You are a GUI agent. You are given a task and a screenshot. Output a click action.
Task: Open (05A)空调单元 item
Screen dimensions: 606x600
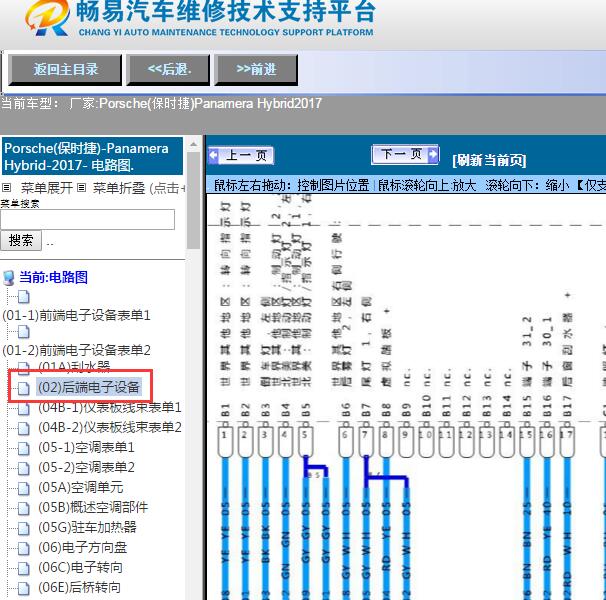(x=80, y=488)
